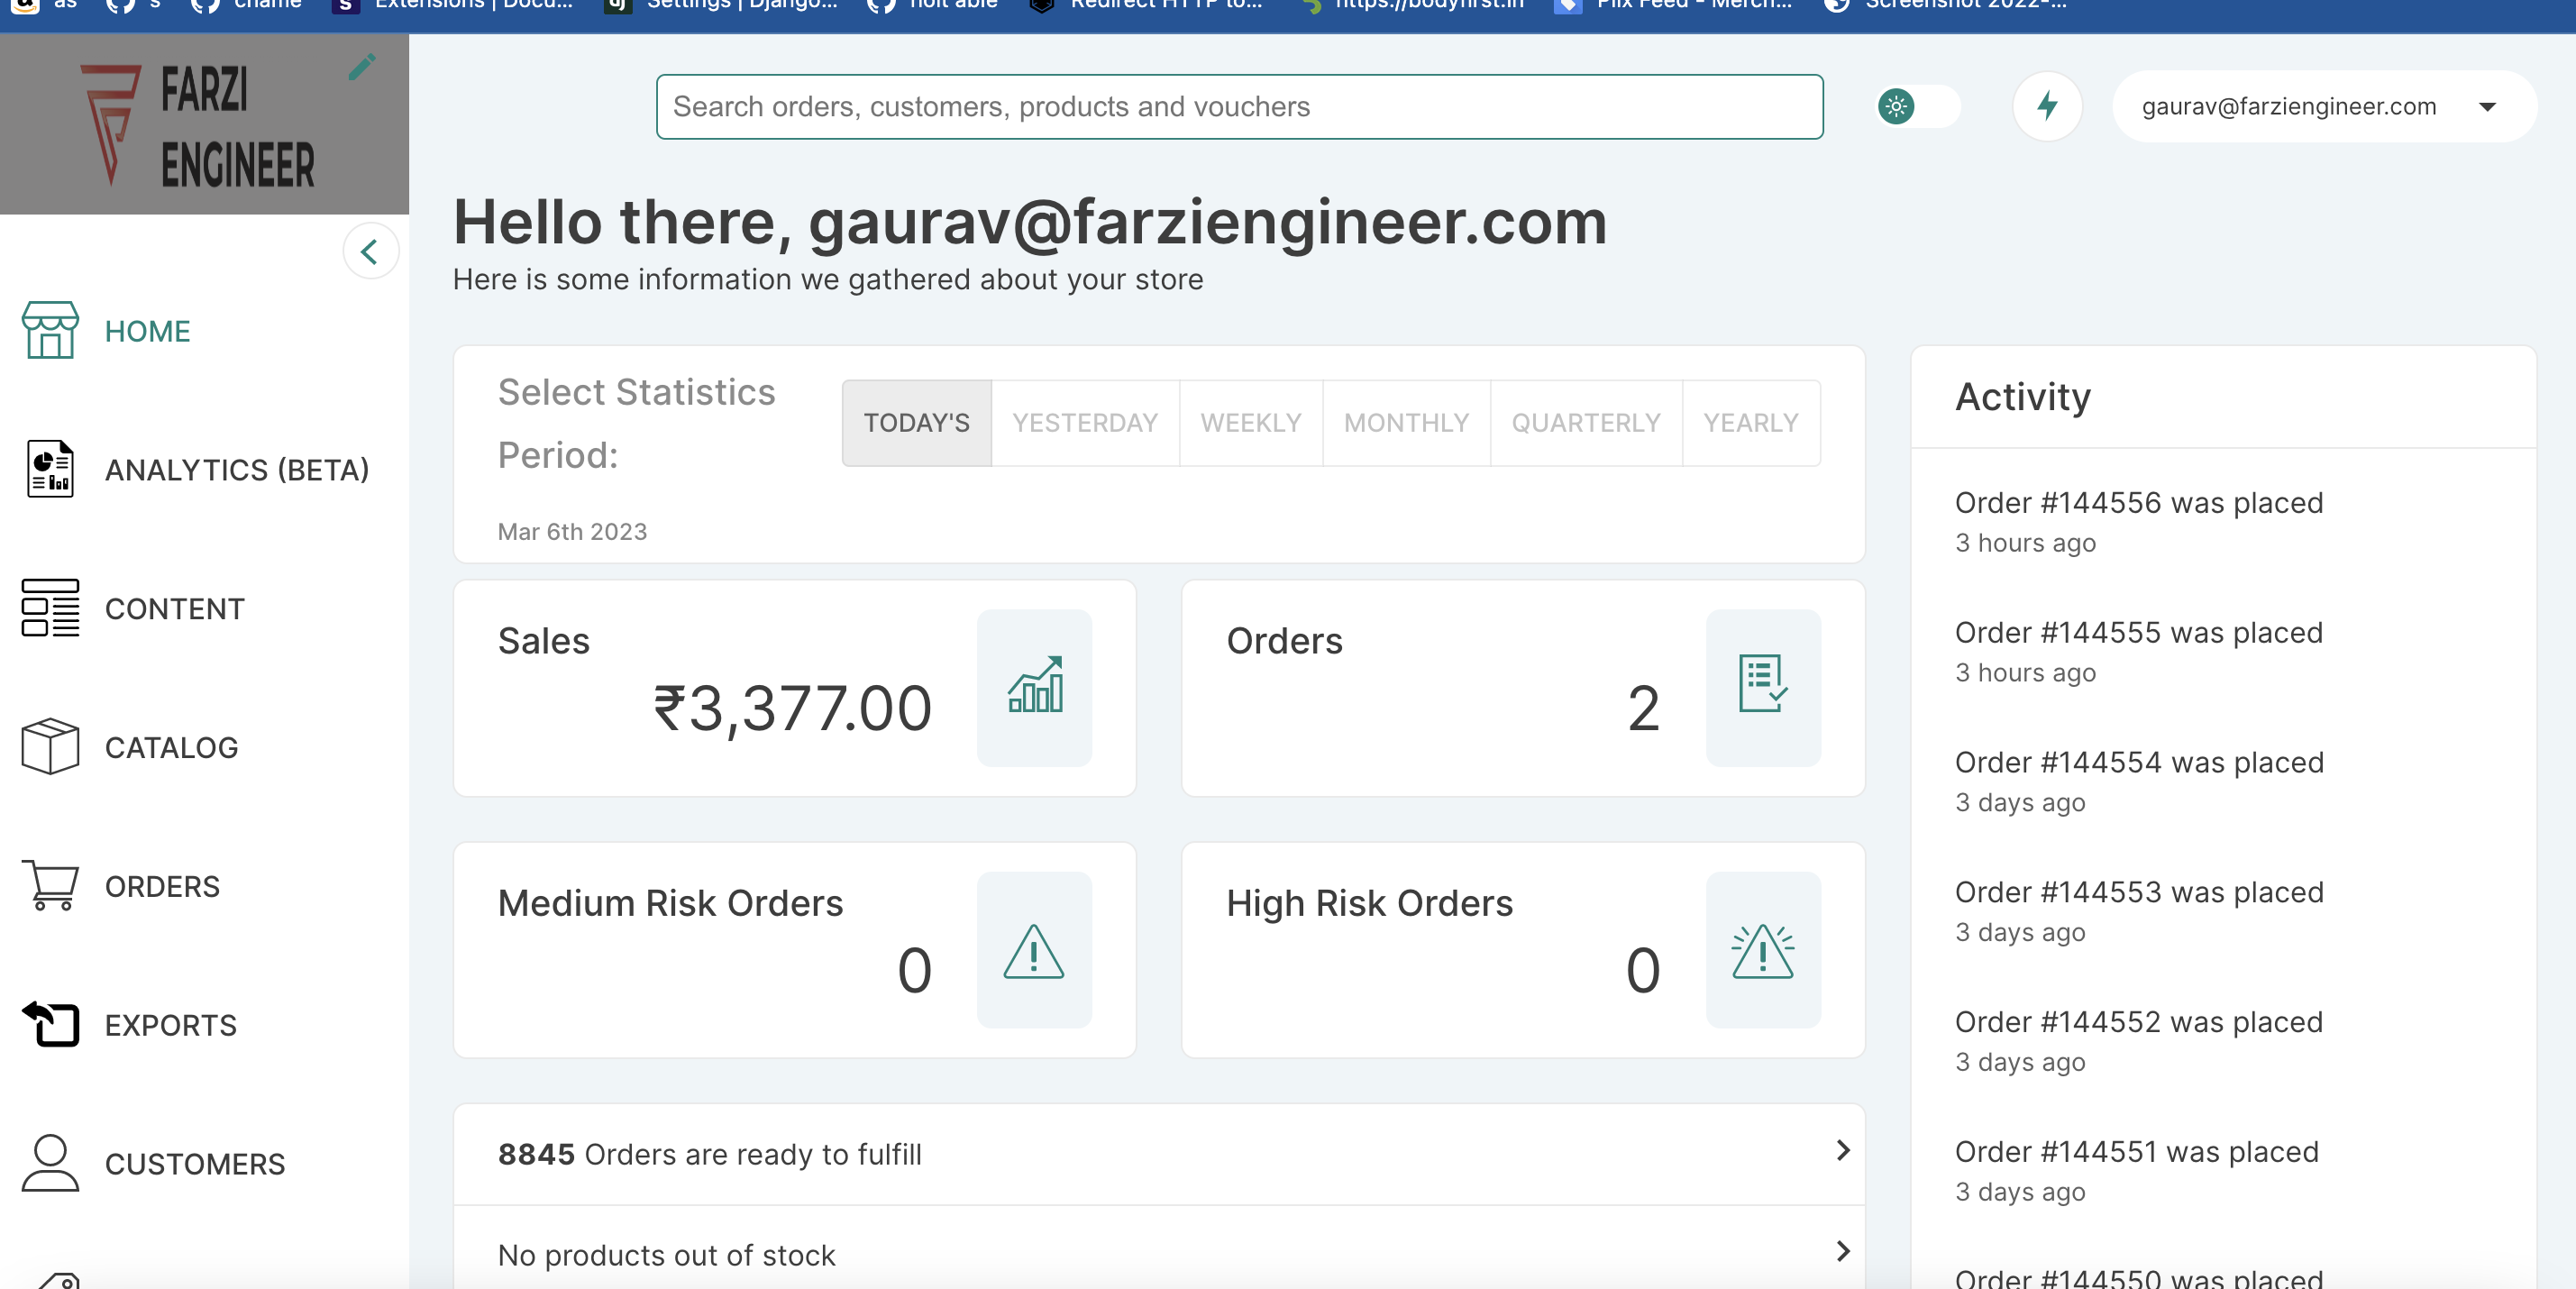
Task: Select the MONTHLY statistics period tab
Action: click(1405, 421)
